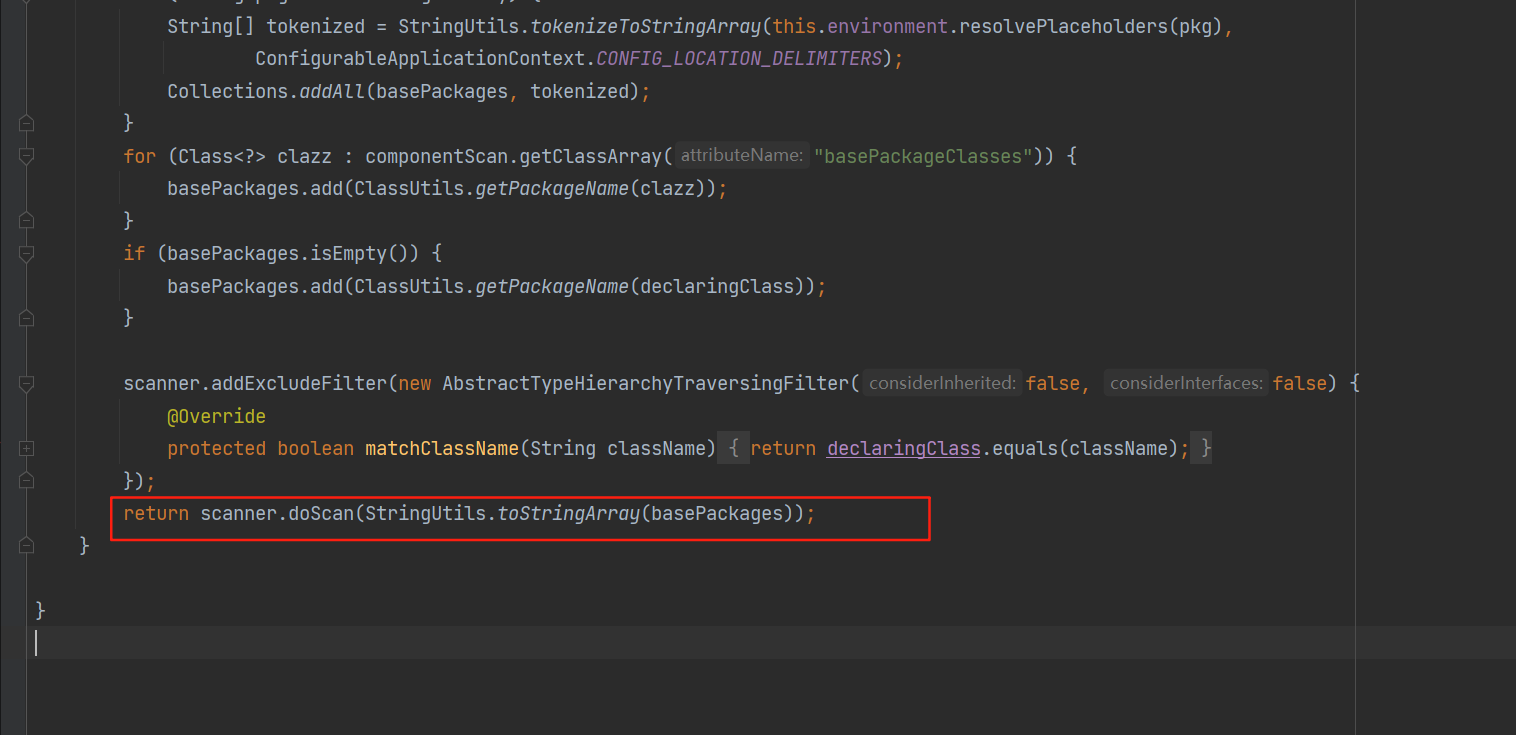Screen dimensions: 1516x735
Task: Click the underlined declaringClass reference
Action: pos(904,449)
